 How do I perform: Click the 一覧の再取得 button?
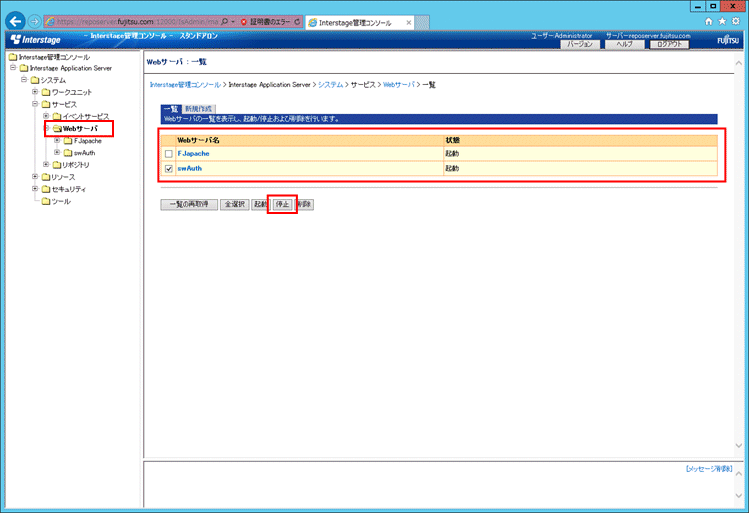pyautogui.click(x=189, y=204)
